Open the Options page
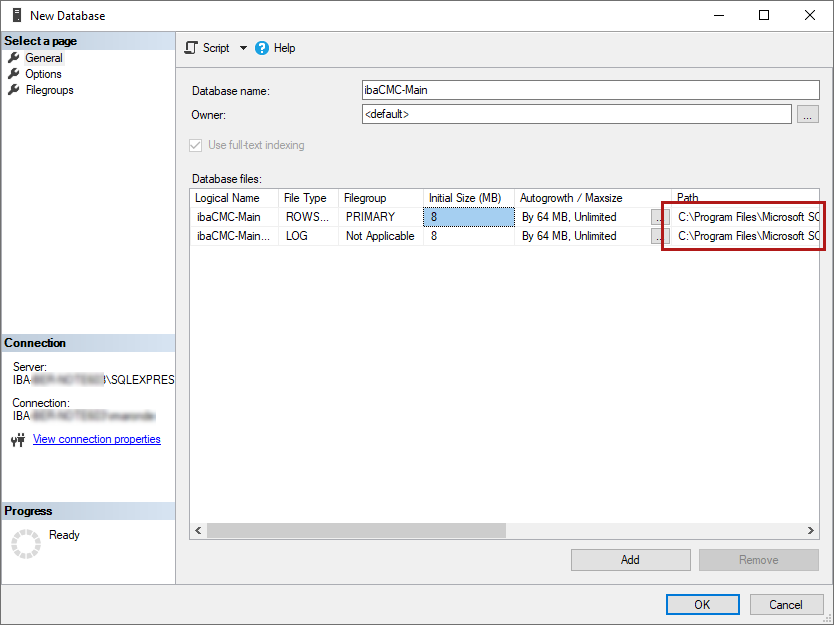Viewport: 834px width, 625px height. 43,74
